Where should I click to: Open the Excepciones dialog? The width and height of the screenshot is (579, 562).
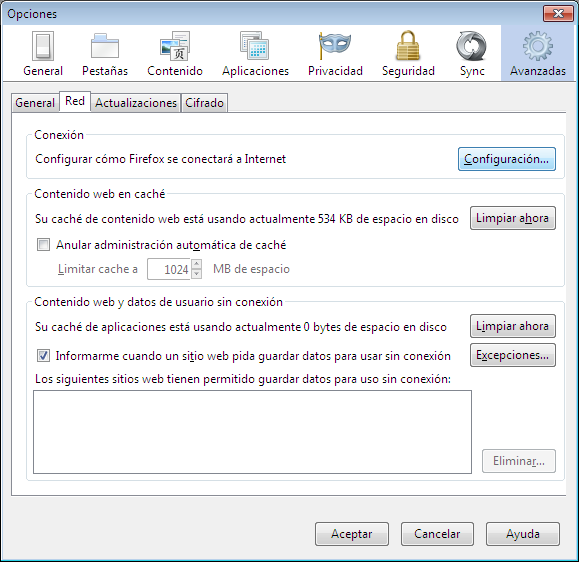[513, 355]
